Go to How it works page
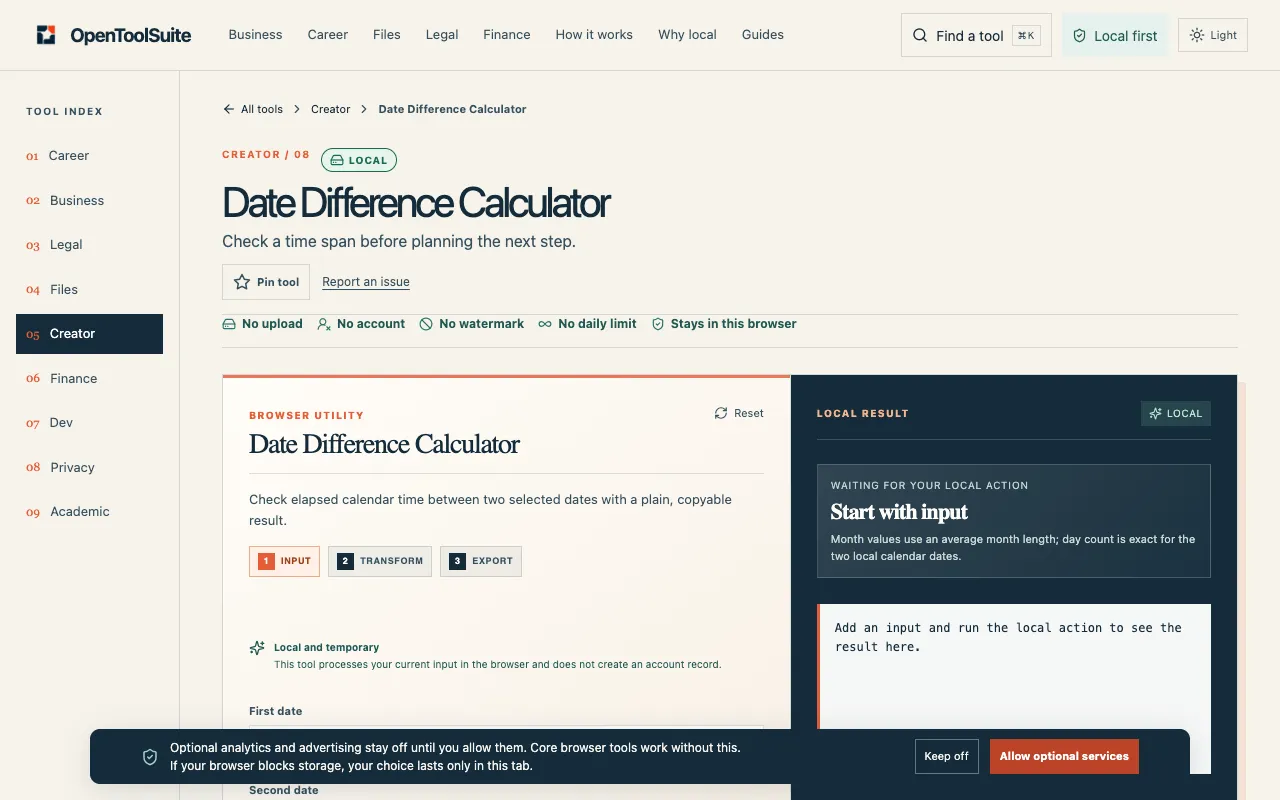The image size is (1280, 800). click(594, 35)
